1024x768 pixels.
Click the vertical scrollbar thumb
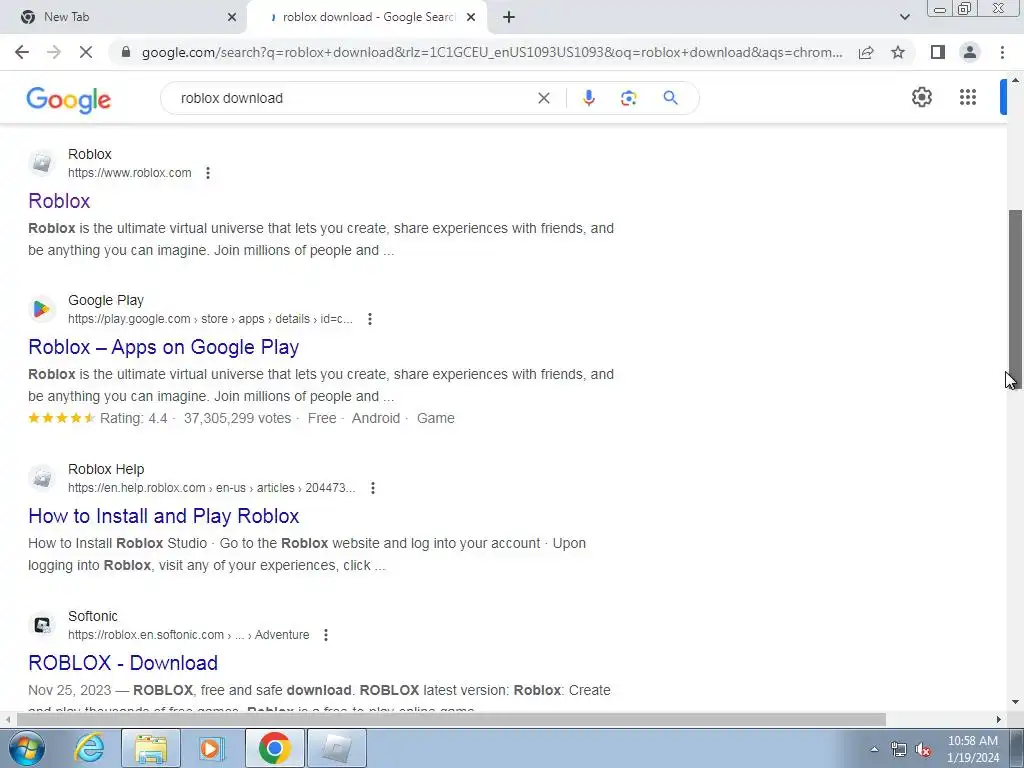point(1016,299)
